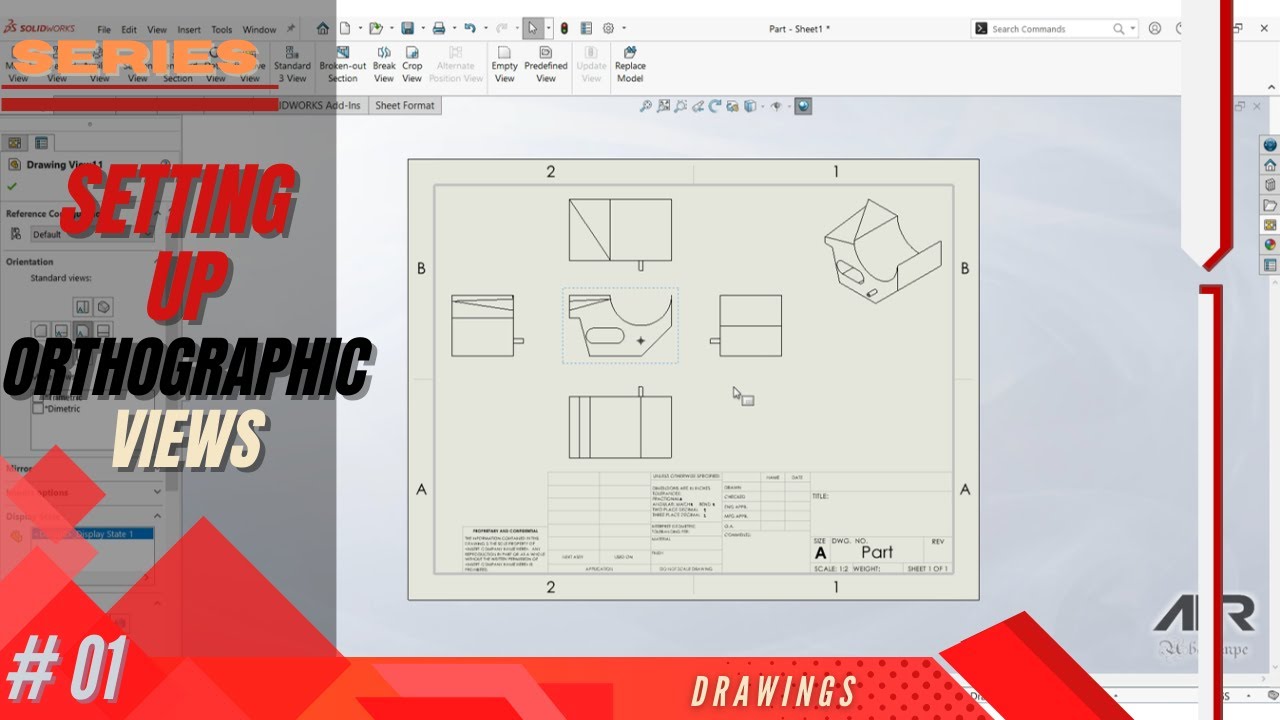This screenshot has height=720, width=1280.
Task: Click the Print icon
Action: click(438, 29)
